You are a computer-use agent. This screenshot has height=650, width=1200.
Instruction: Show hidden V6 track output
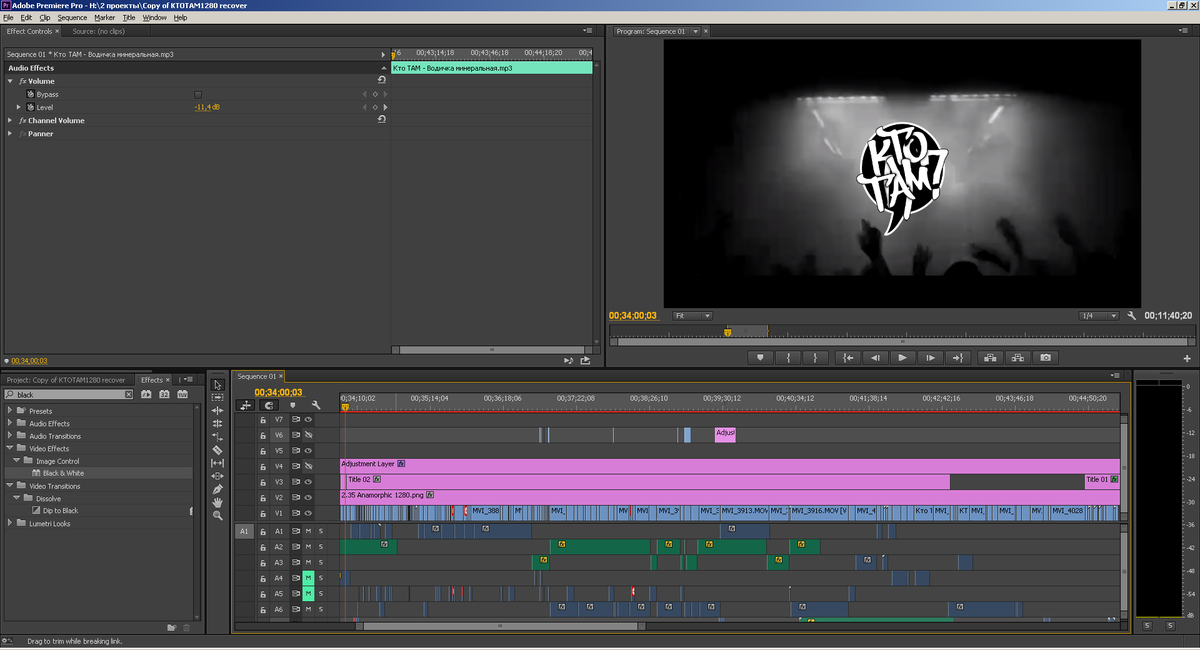308,435
